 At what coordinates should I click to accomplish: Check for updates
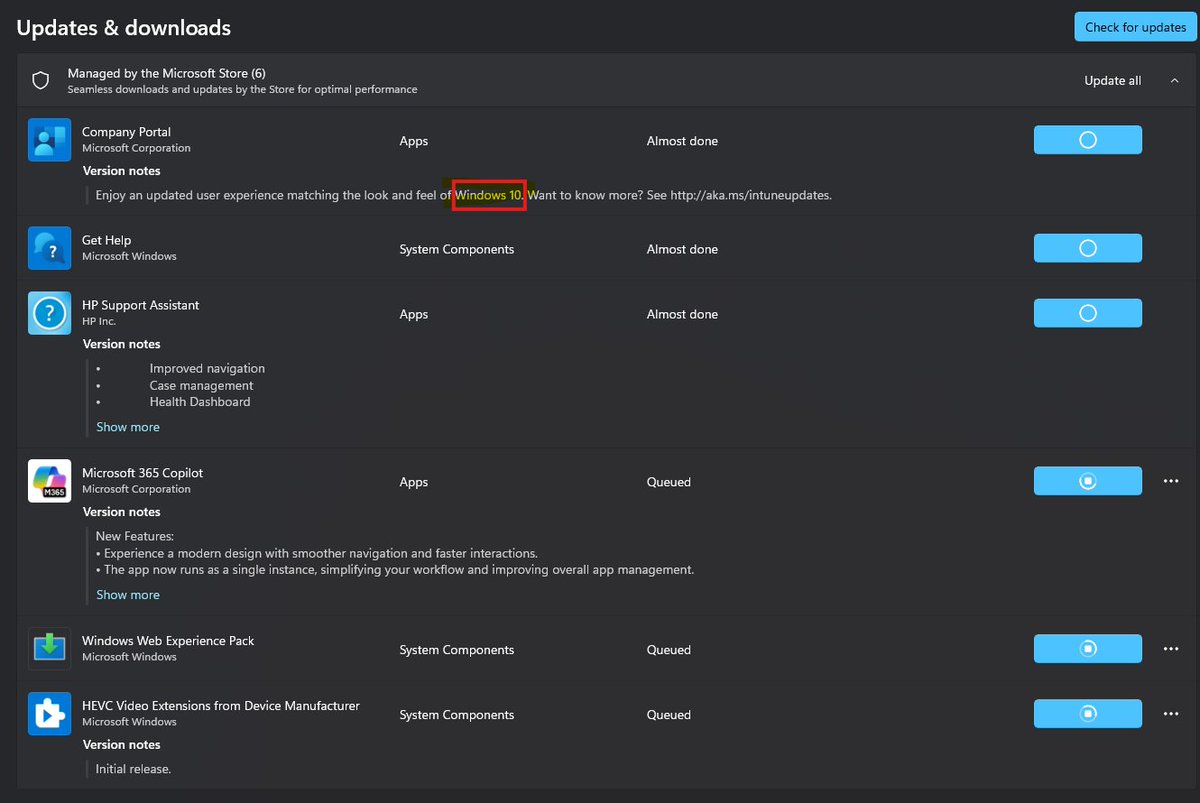coord(1136,27)
